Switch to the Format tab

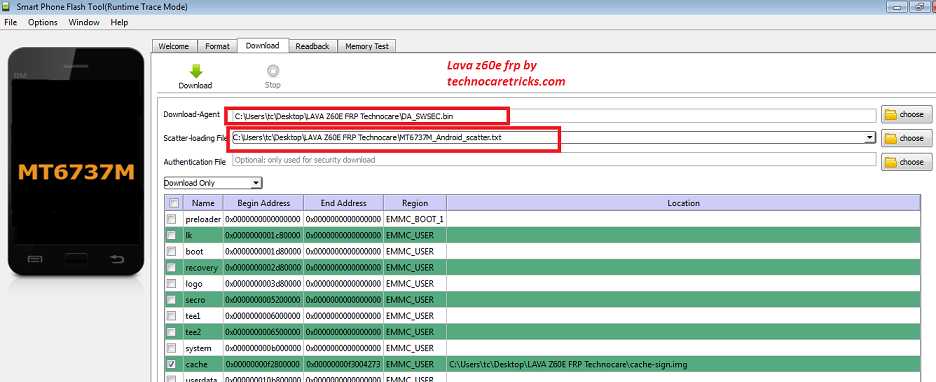[x=217, y=46]
